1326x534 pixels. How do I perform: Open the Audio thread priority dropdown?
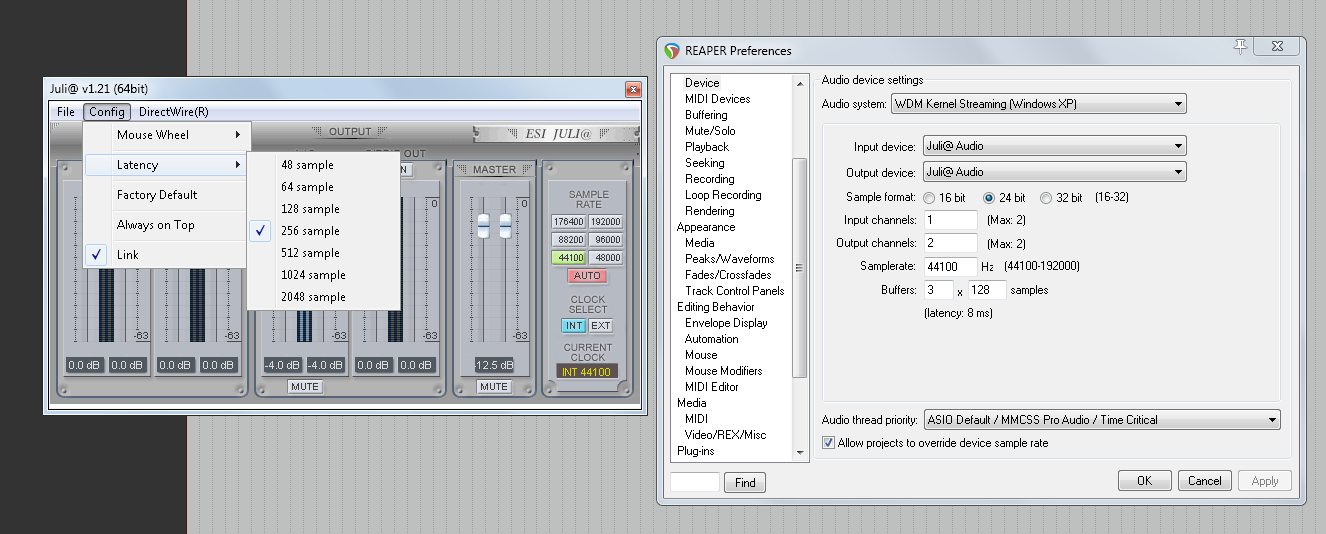(1102, 420)
